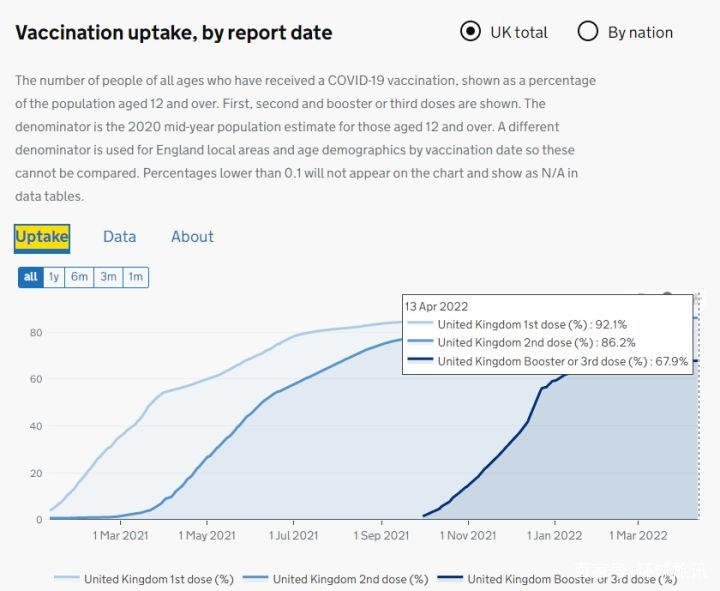
Task: Set chart range to 1y
Action: pos(54,277)
